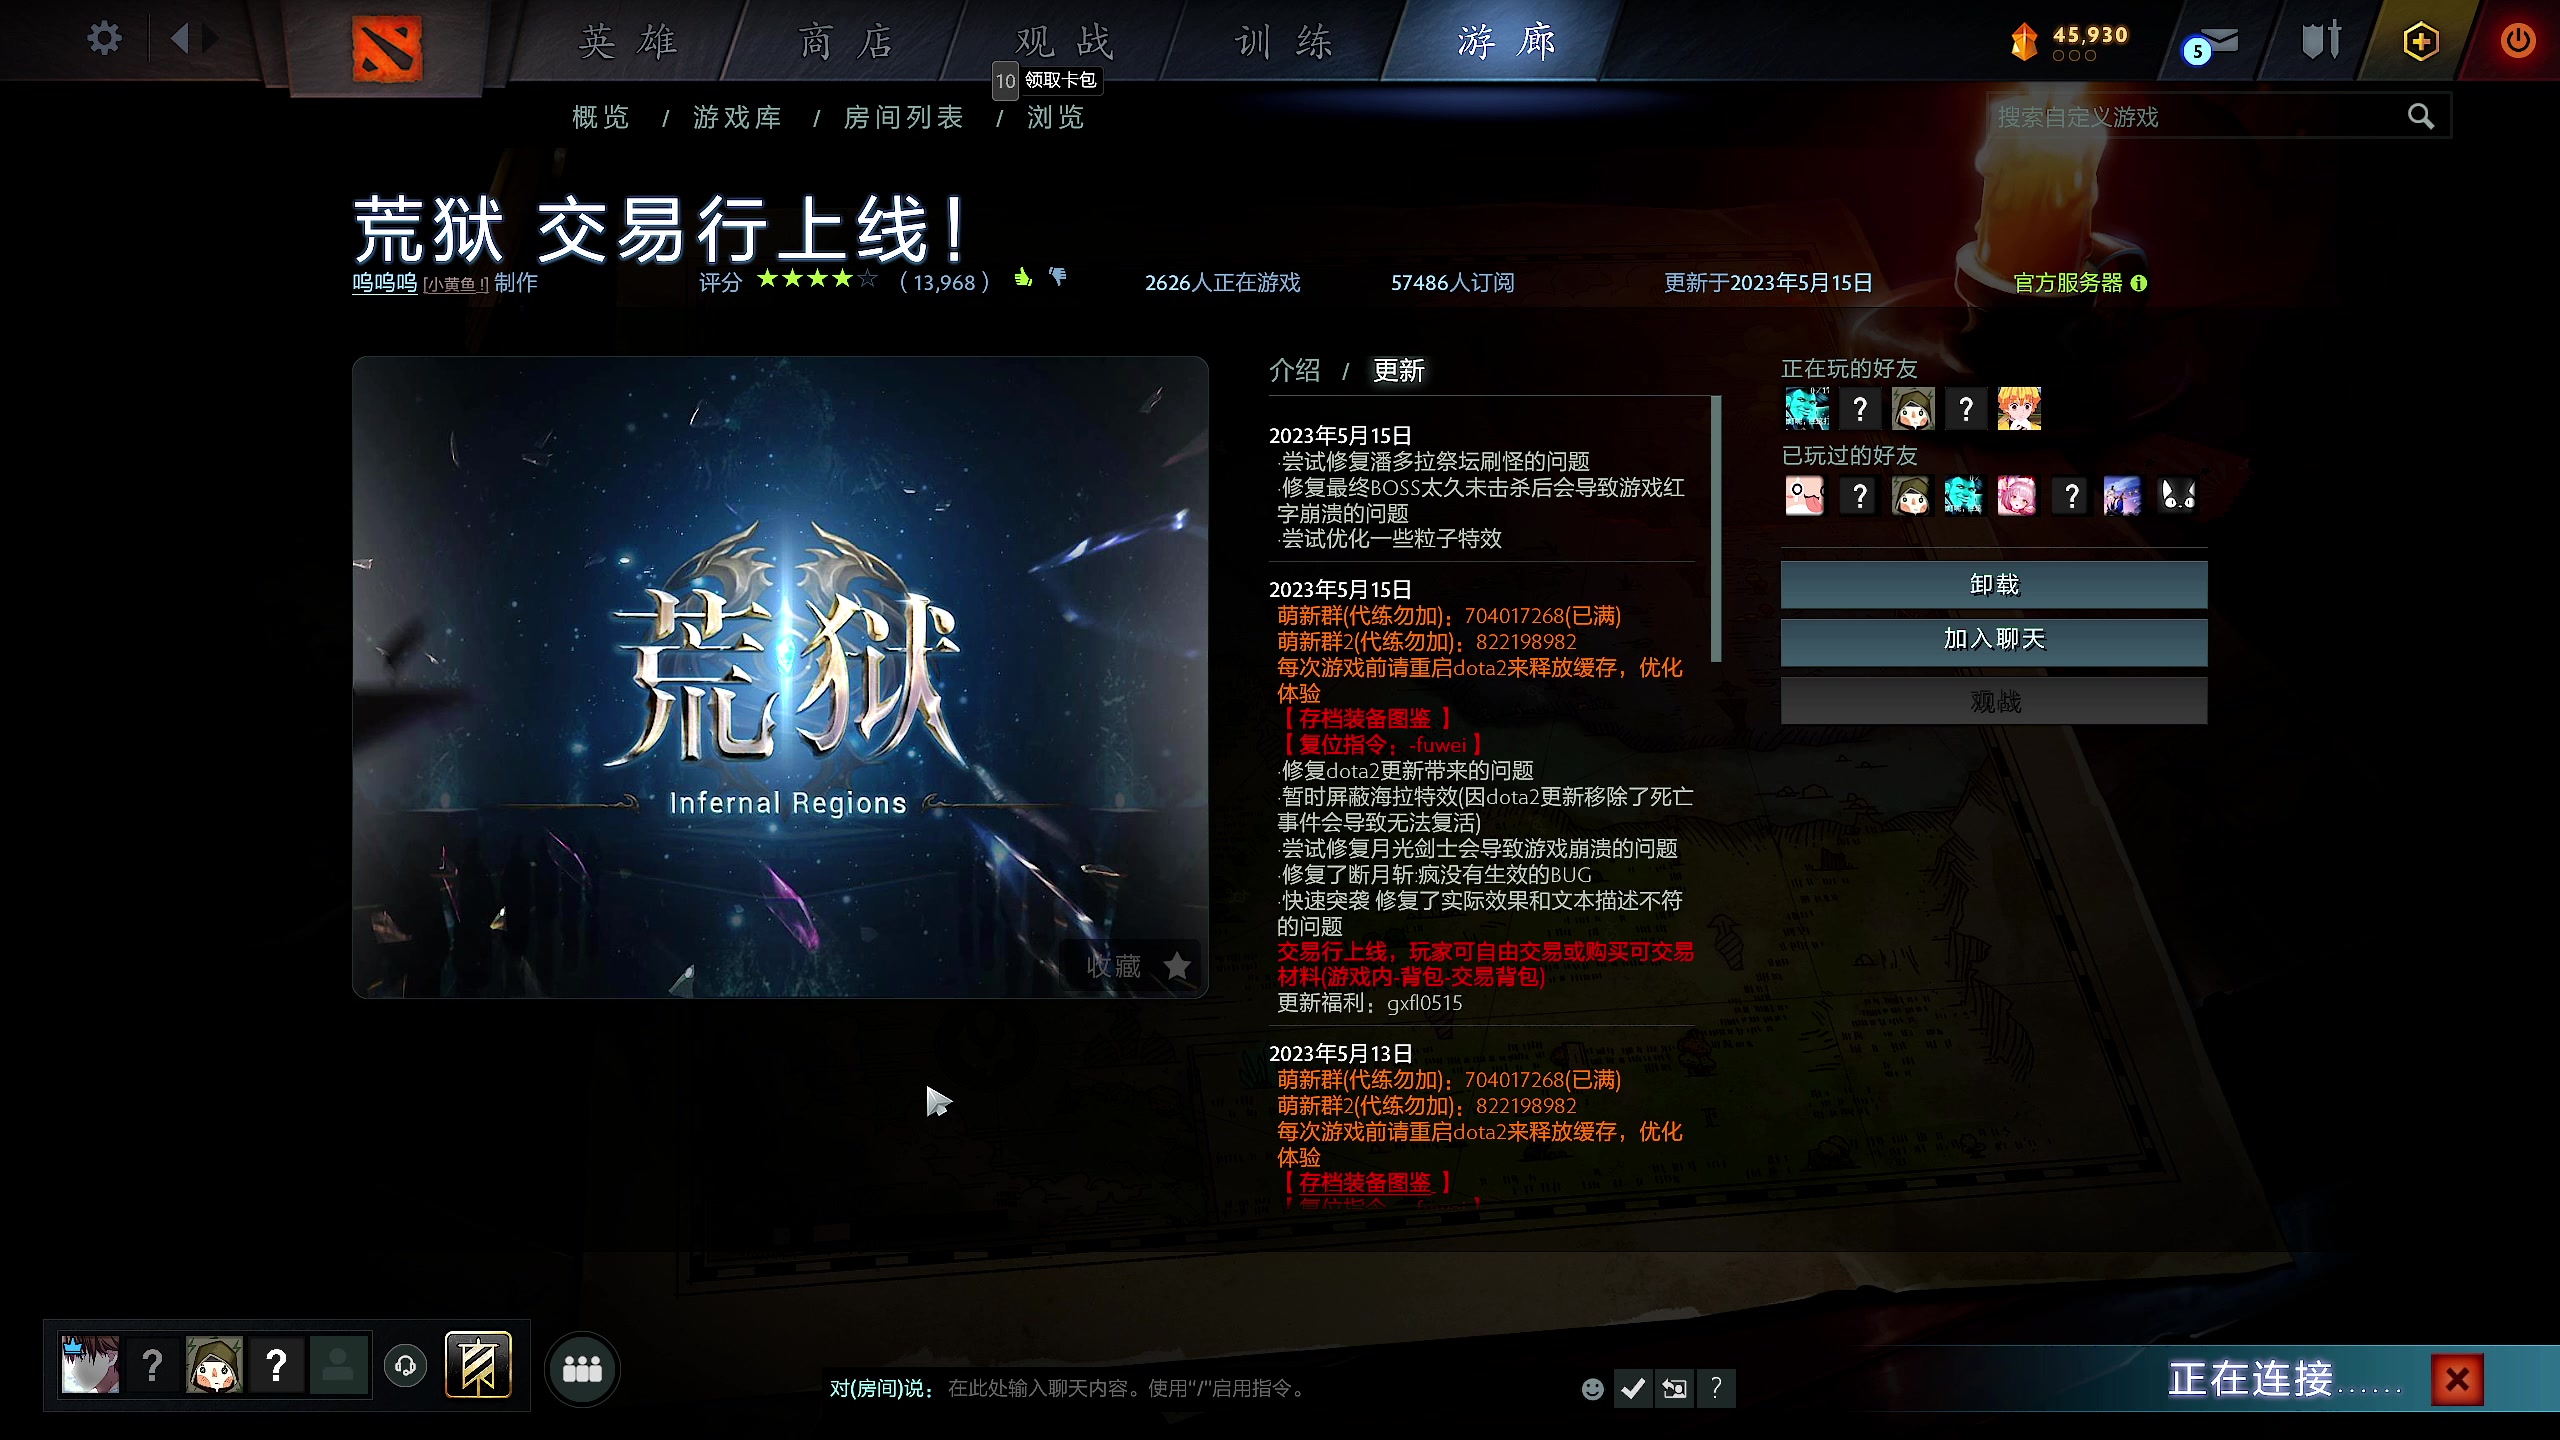This screenshot has width=2560, height=1440.
Task: Open the 游廊 tab
Action: [1507, 42]
